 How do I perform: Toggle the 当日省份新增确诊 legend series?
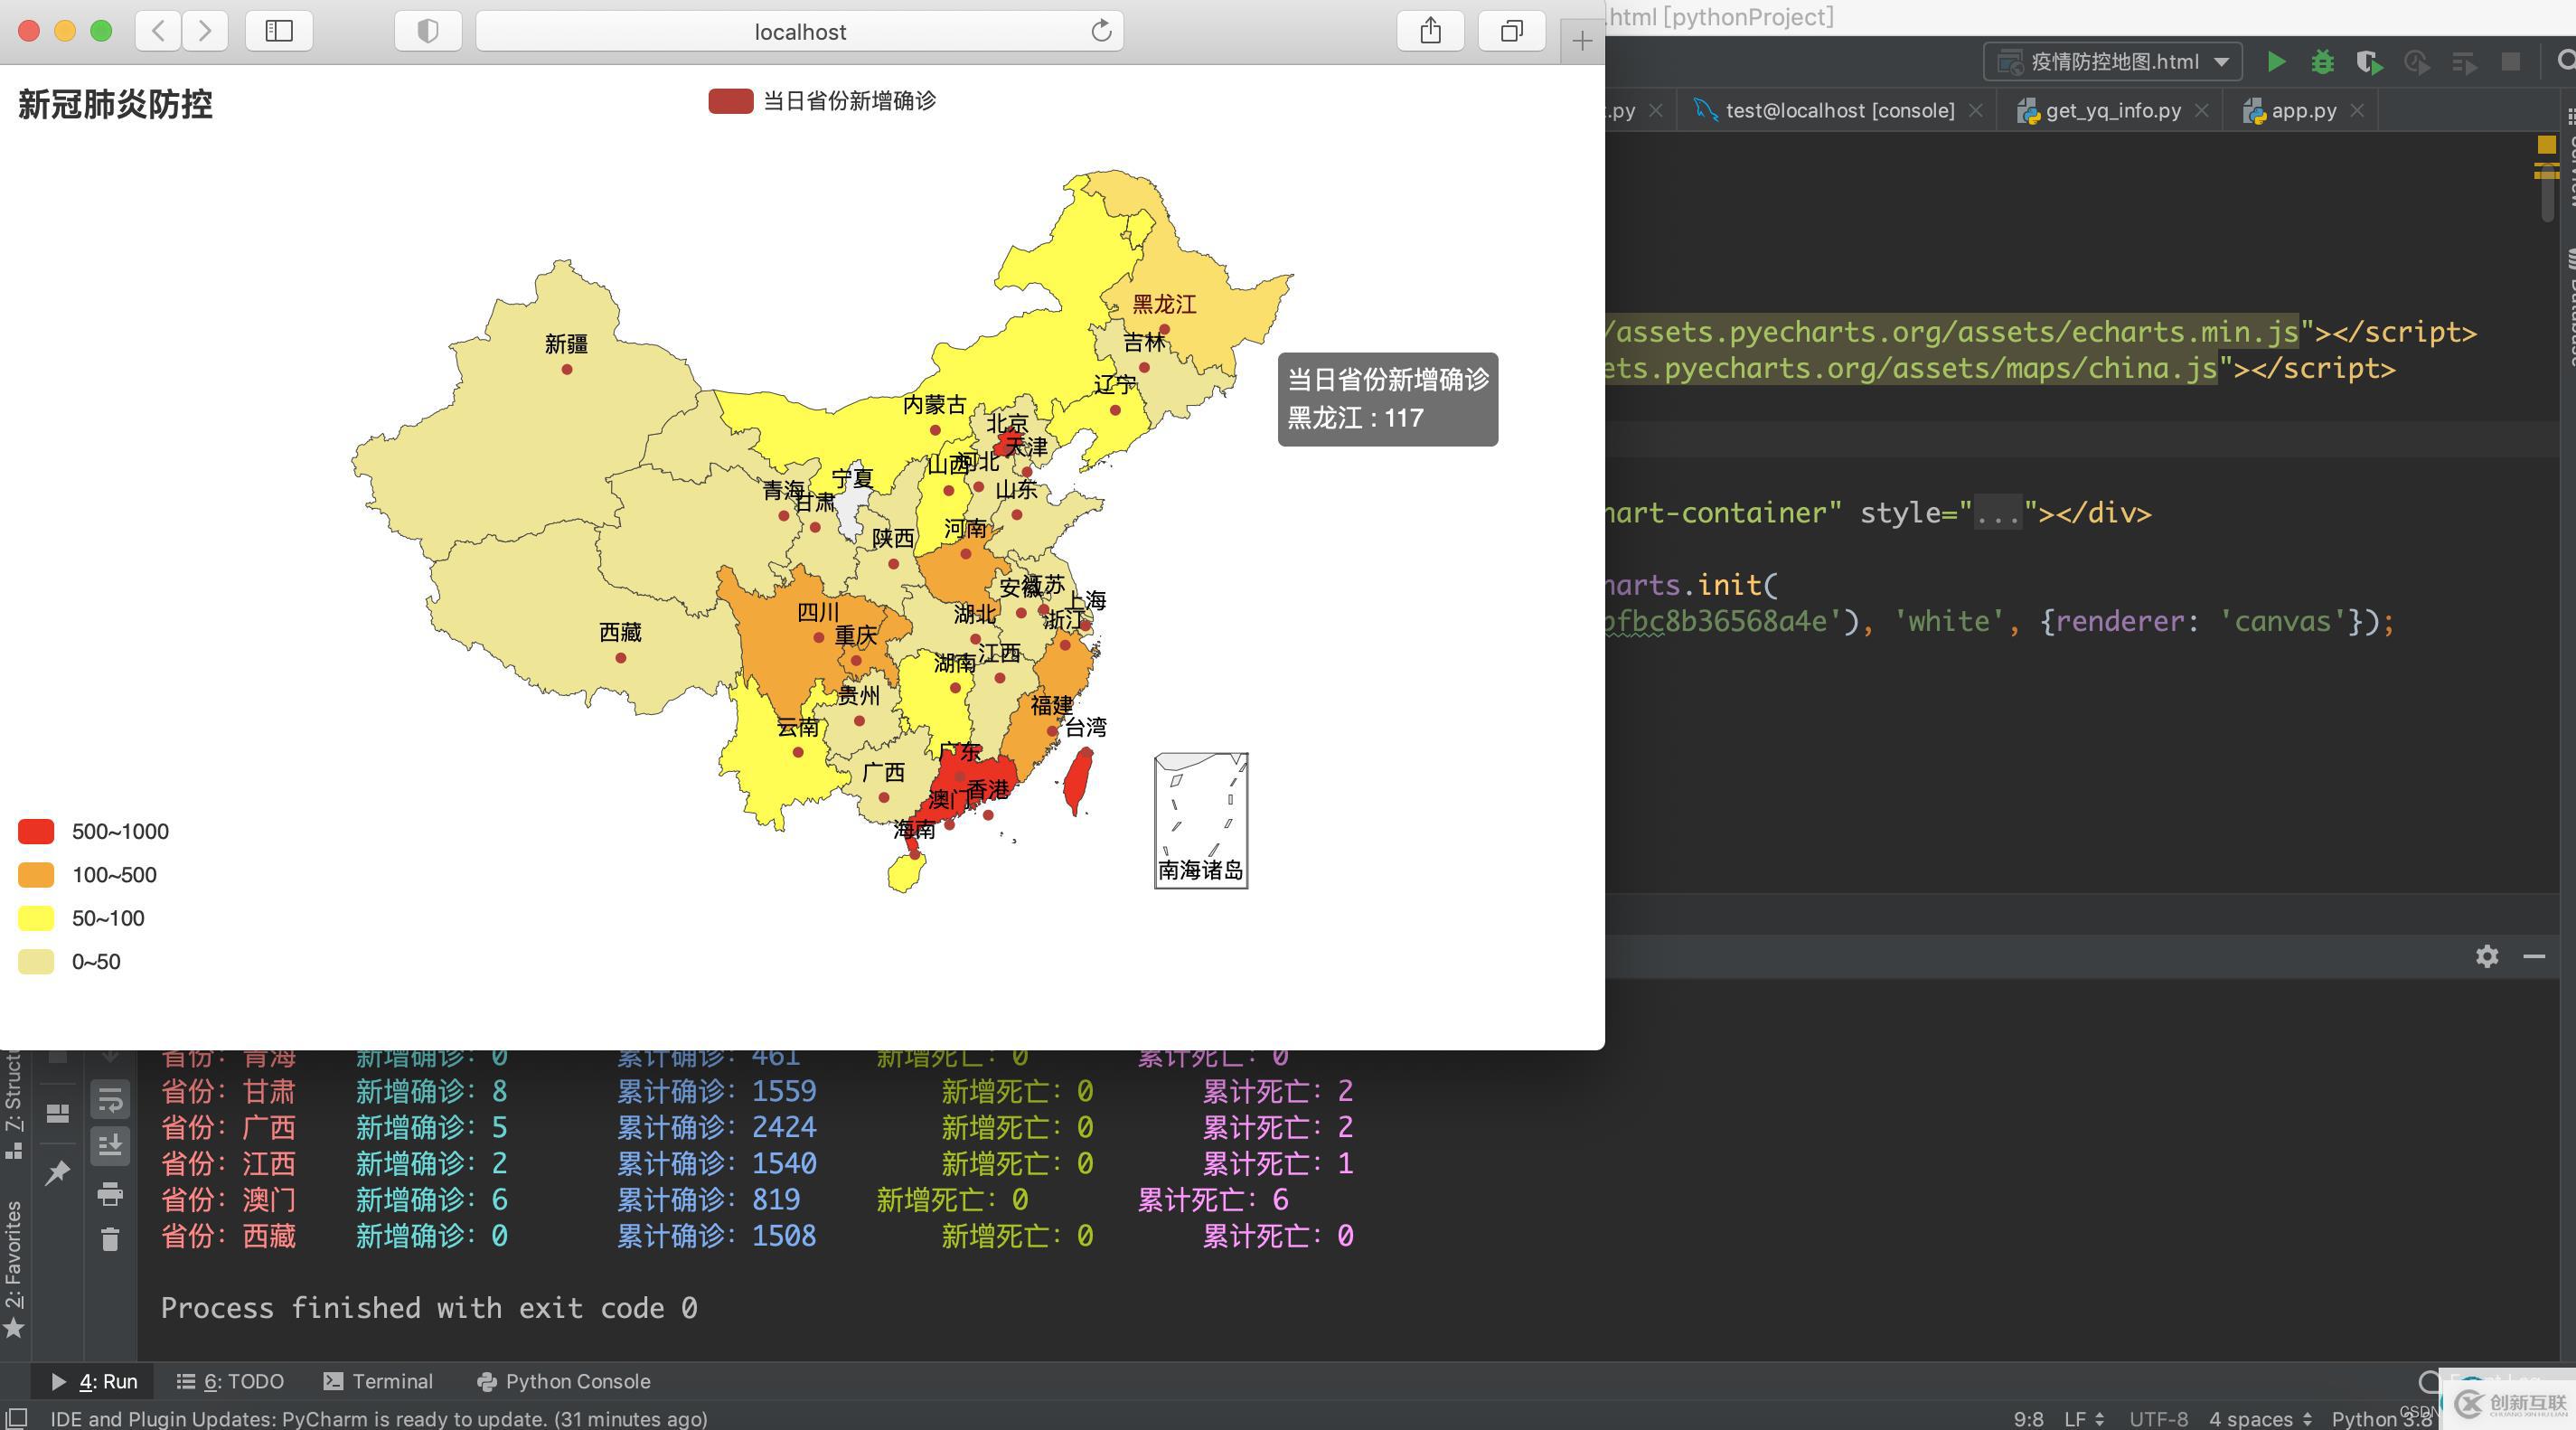click(x=822, y=101)
